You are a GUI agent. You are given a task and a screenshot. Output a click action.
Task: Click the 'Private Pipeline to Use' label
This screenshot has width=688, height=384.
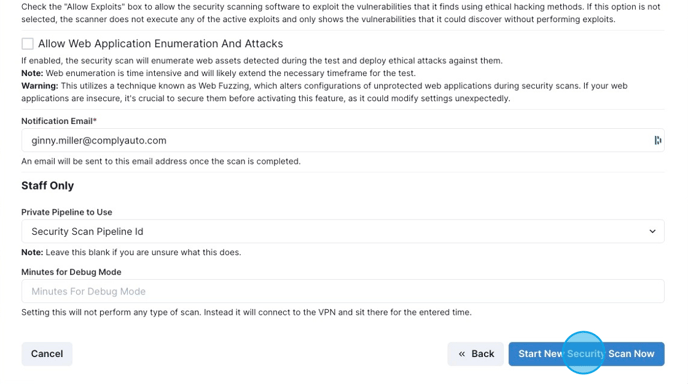[x=67, y=212]
